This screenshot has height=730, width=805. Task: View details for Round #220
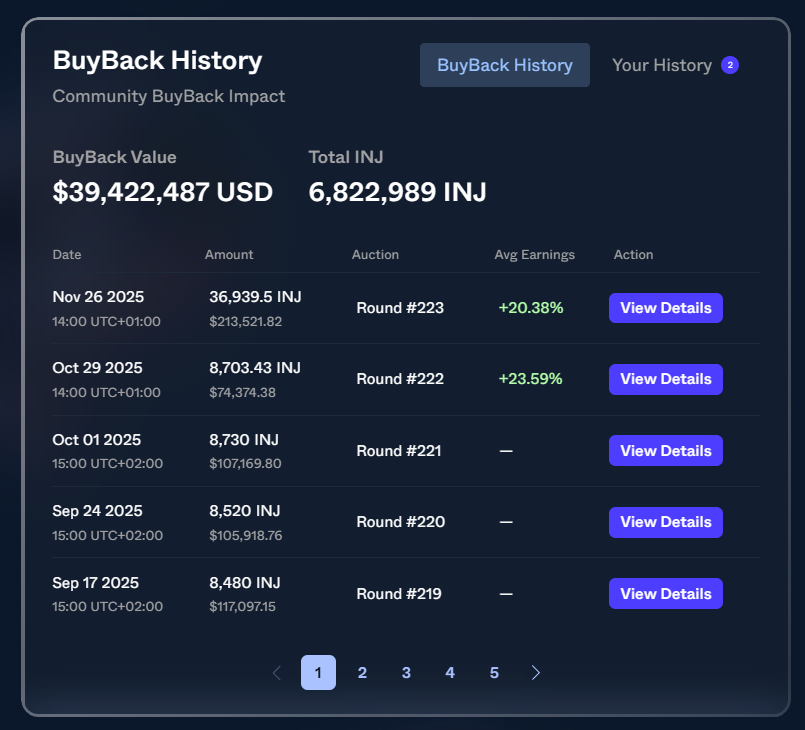click(x=665, y=521)
